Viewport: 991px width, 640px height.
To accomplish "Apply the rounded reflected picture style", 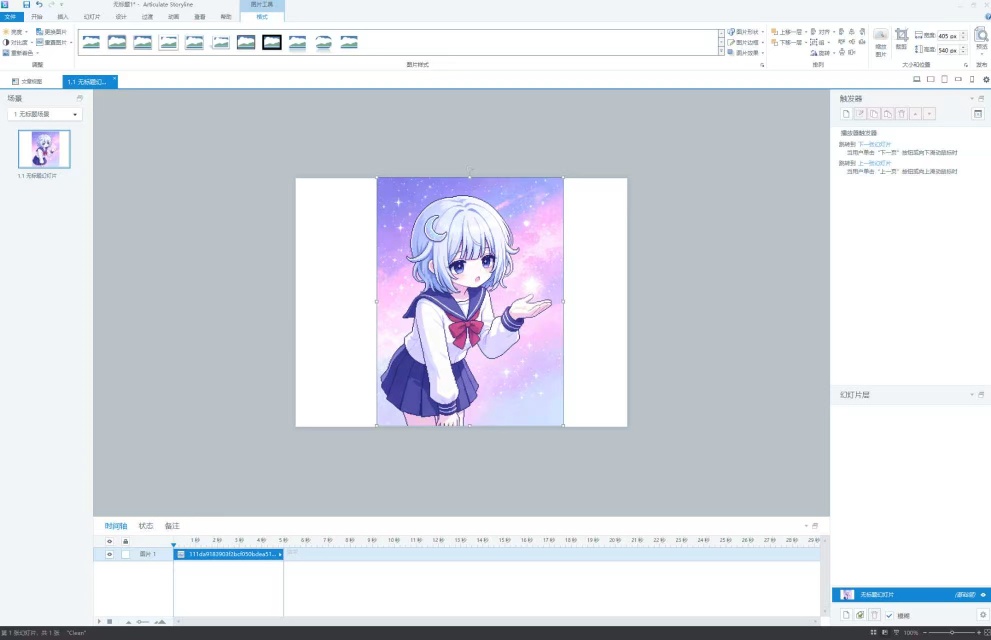I will pos(323,42).
